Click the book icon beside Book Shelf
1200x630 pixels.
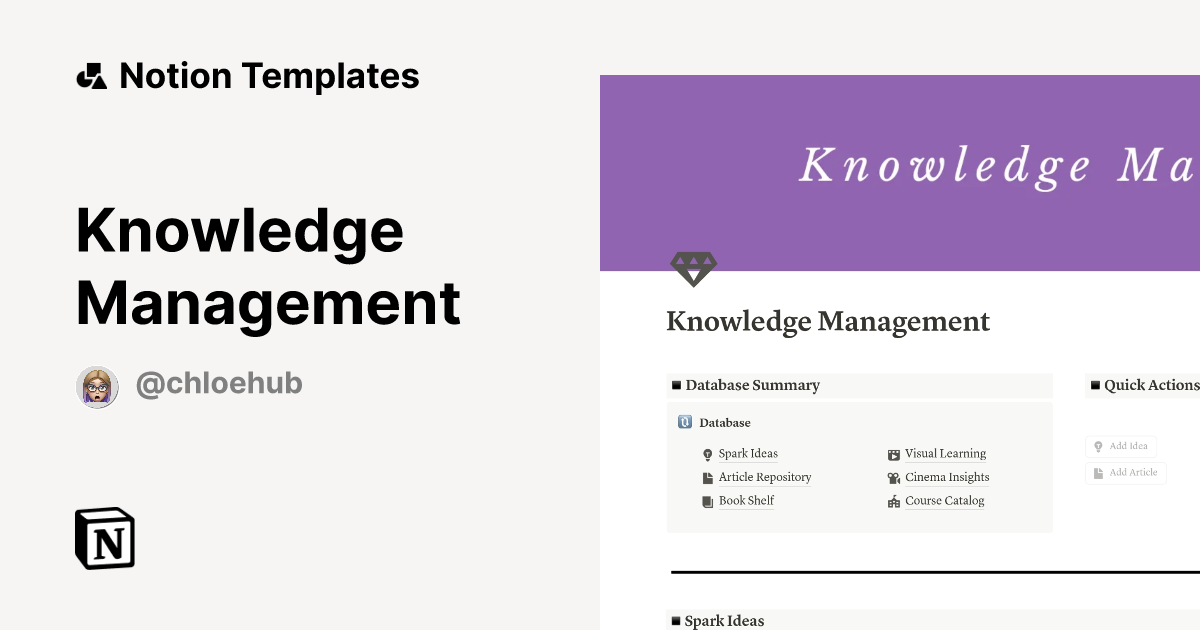point(708,502)
